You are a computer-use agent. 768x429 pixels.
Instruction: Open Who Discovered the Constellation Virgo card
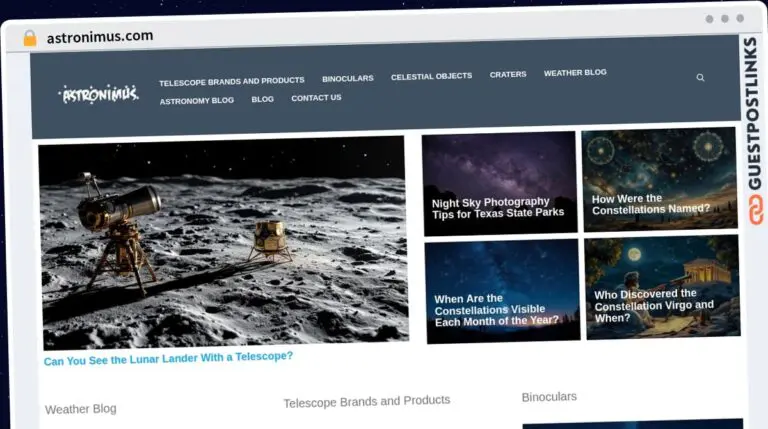click(x=663, y=287)
